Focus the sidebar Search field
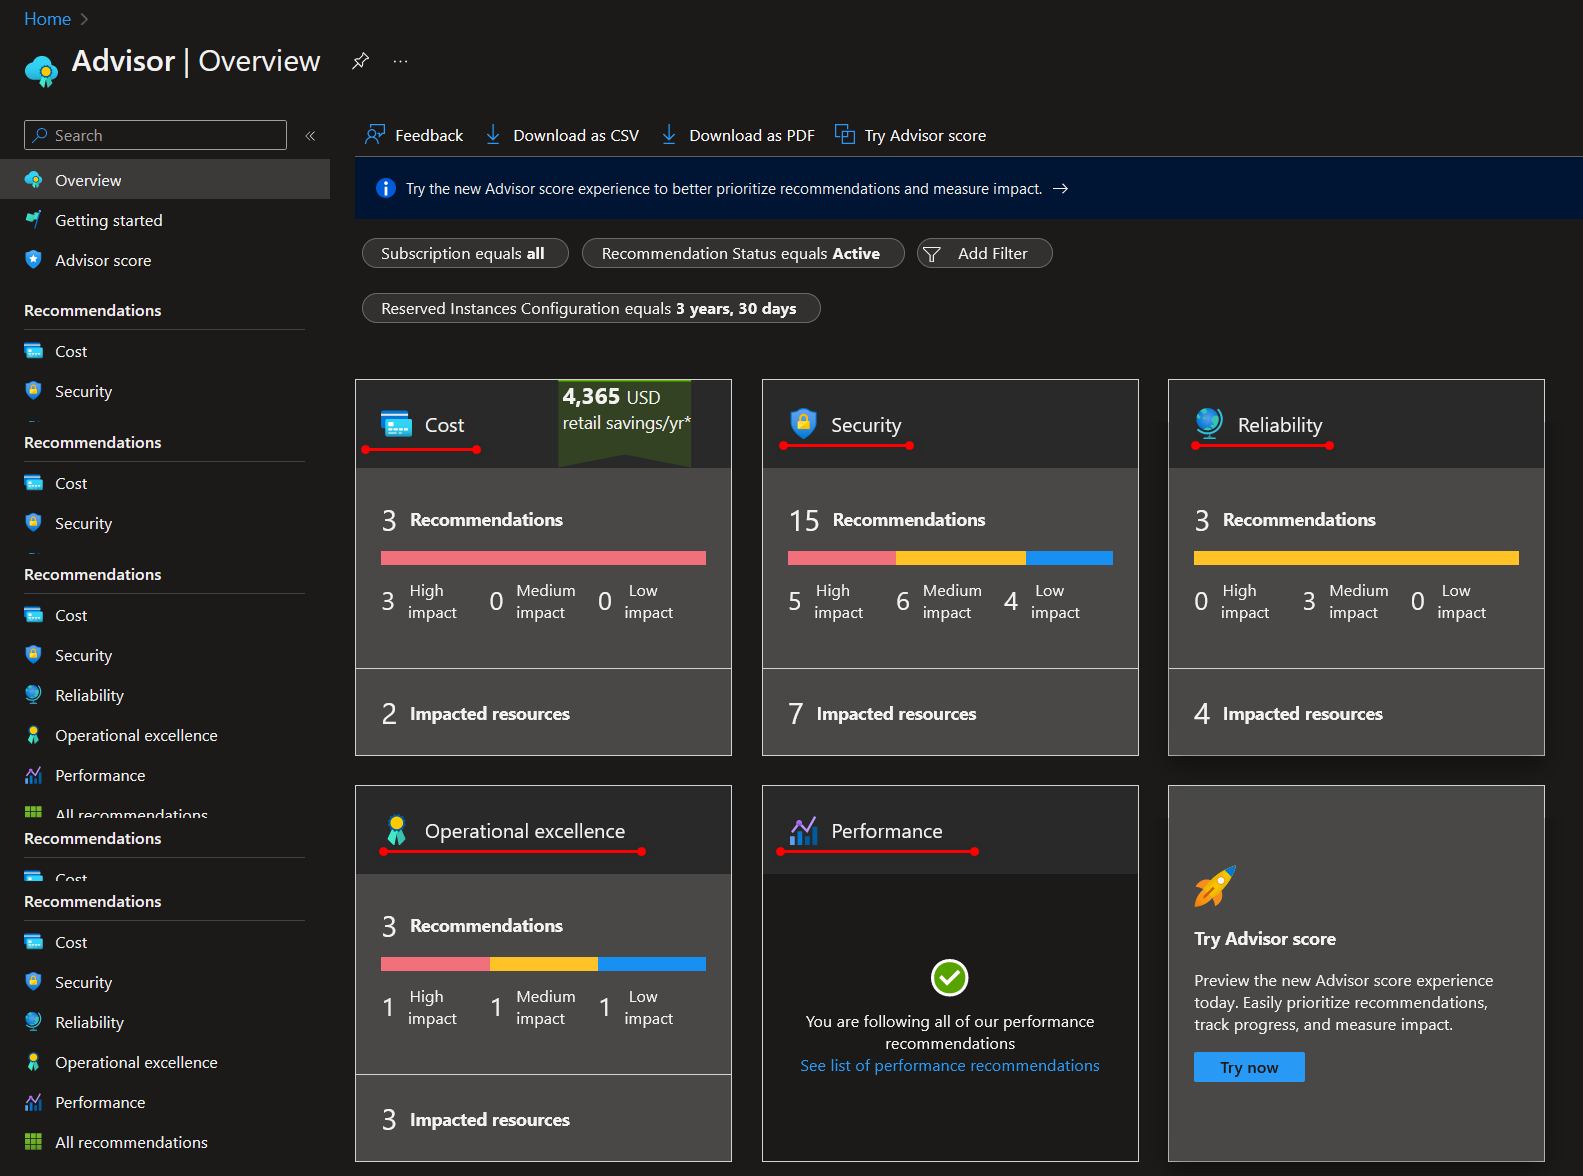1583x1176 pixels. click(x=155, y=135)
